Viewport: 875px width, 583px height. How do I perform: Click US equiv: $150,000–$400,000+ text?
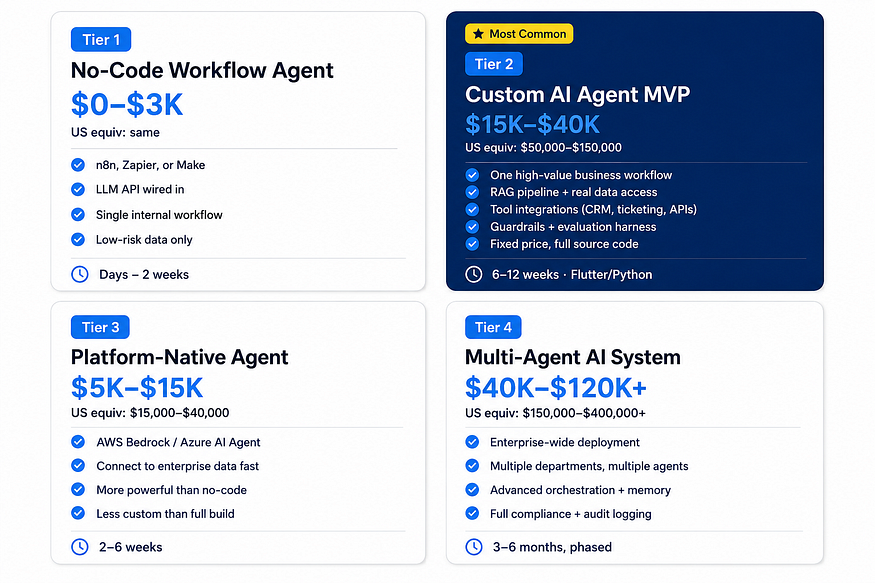(555, 413)
